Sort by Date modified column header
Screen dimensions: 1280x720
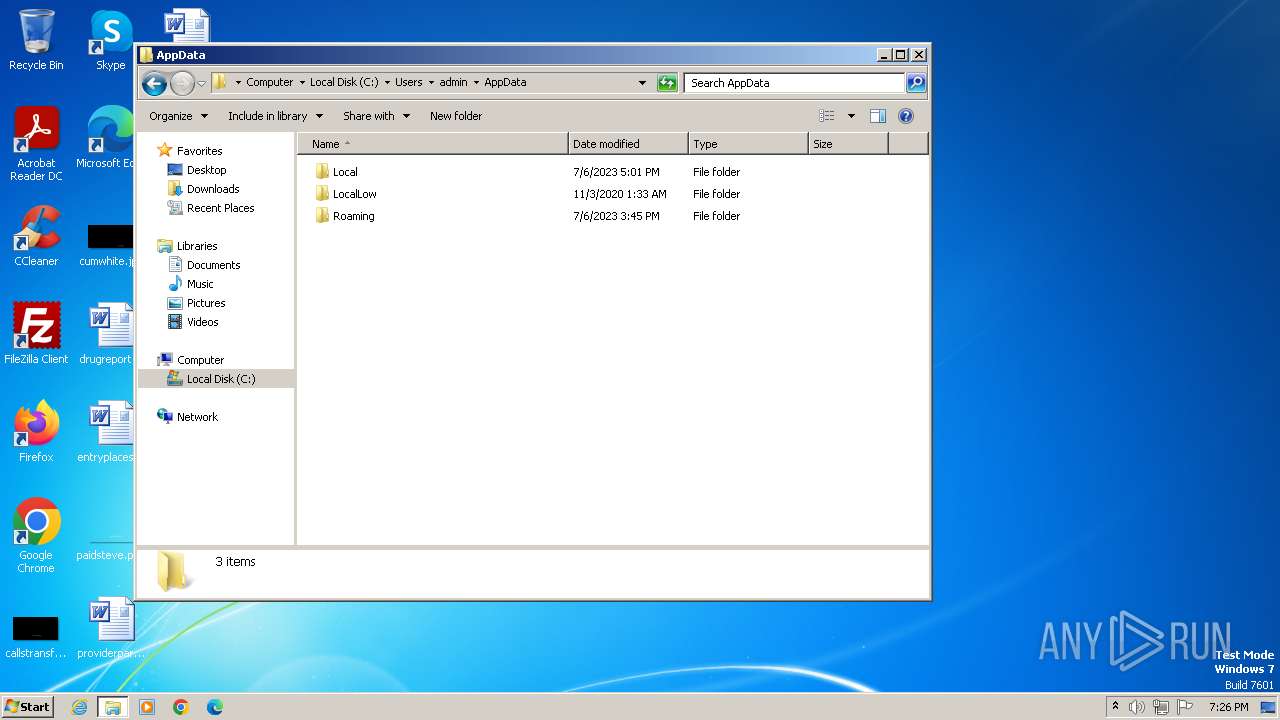pos(628,144)
